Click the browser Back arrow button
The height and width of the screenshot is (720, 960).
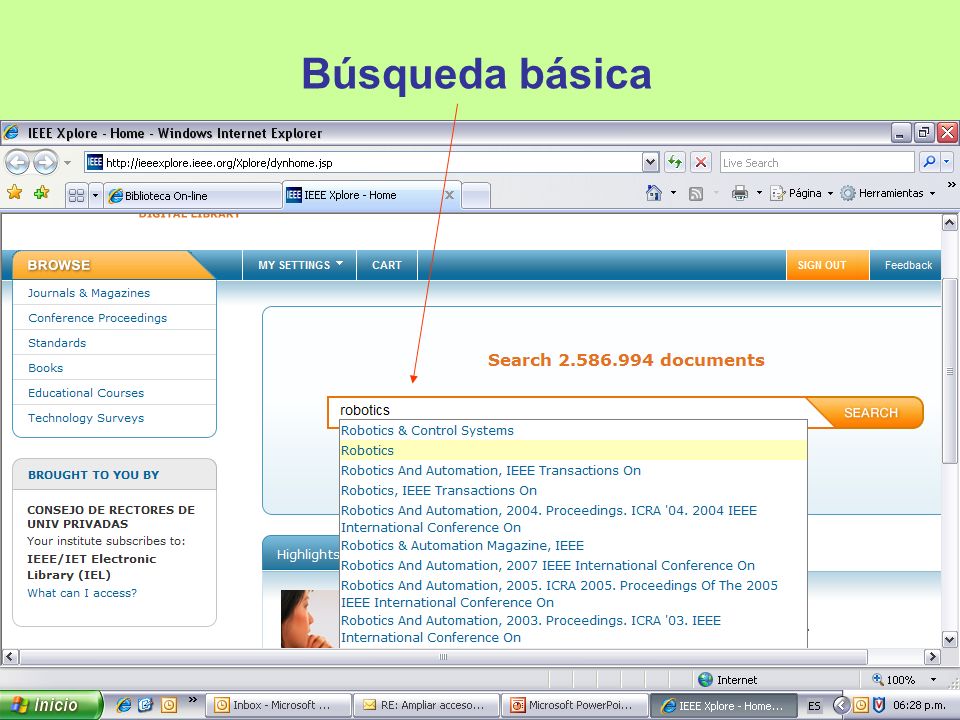click(17, 162)
